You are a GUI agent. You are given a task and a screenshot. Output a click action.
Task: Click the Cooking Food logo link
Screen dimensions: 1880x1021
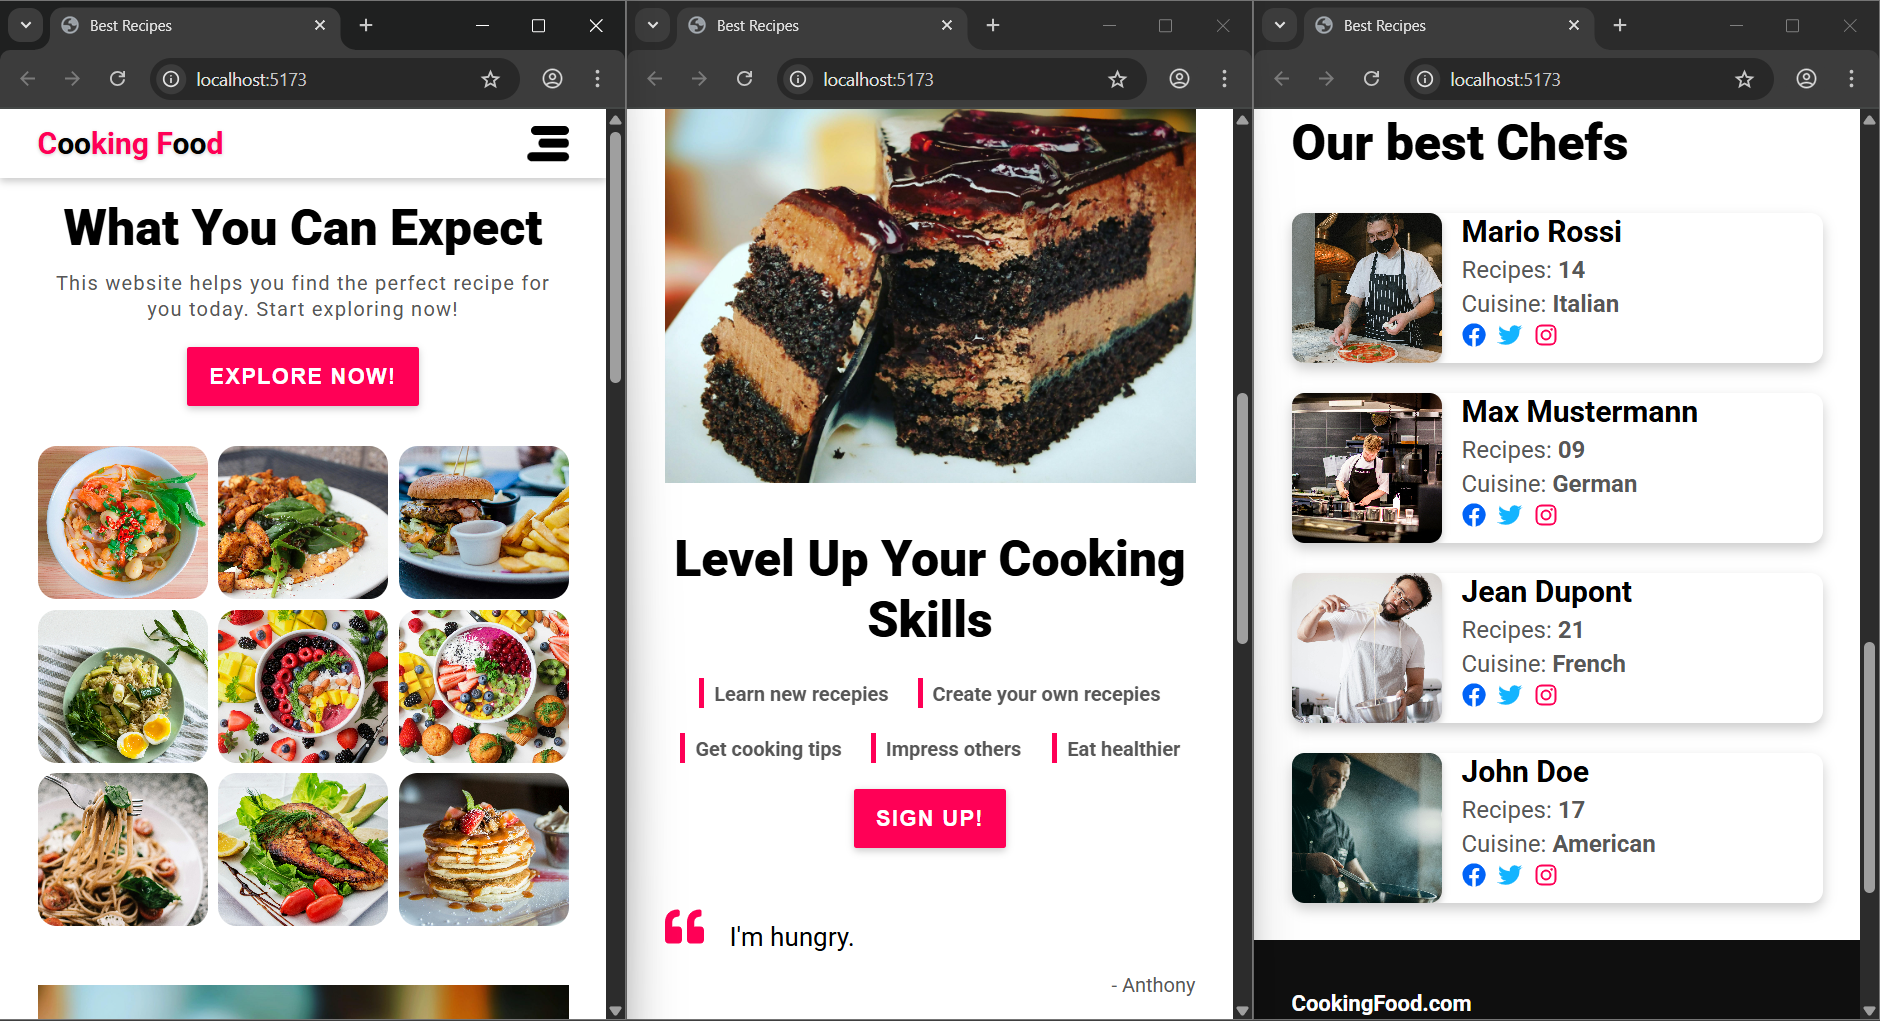(130, 144)
